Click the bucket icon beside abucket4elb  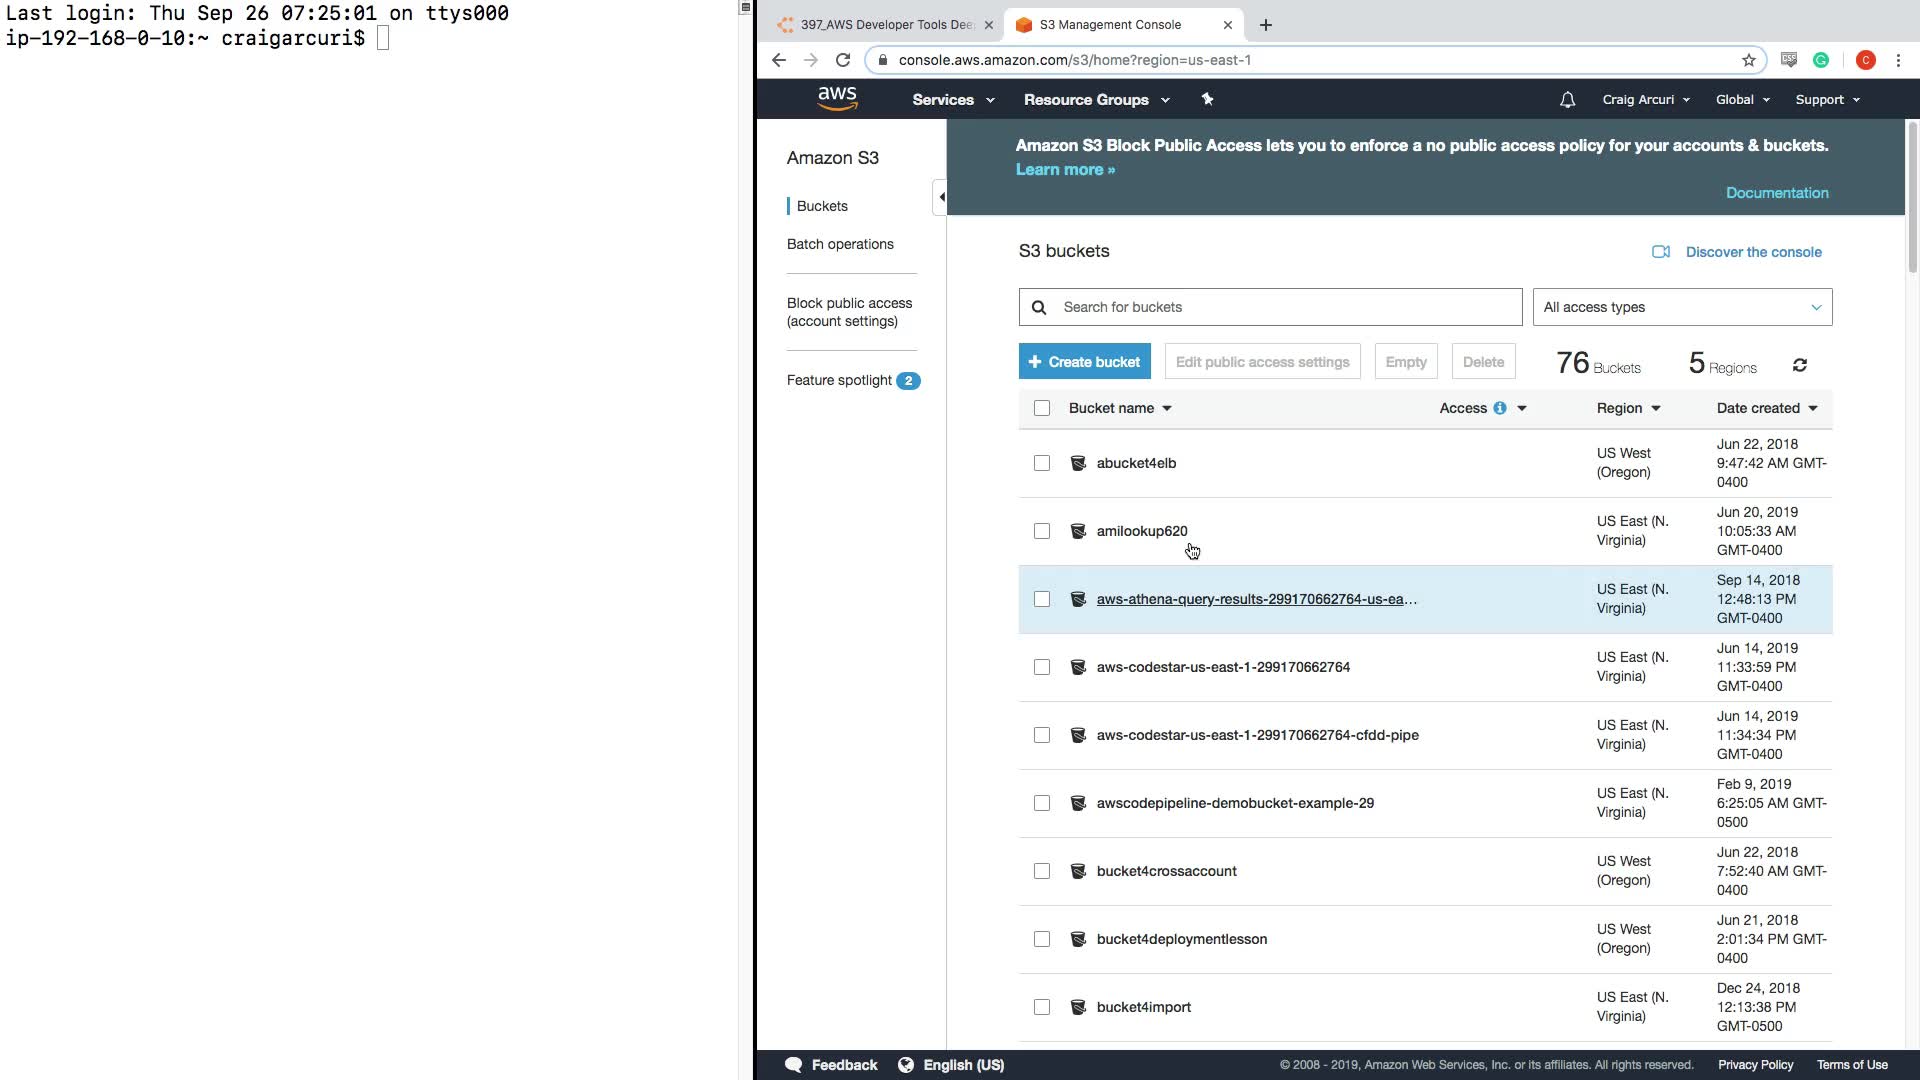click(1078, 463)
